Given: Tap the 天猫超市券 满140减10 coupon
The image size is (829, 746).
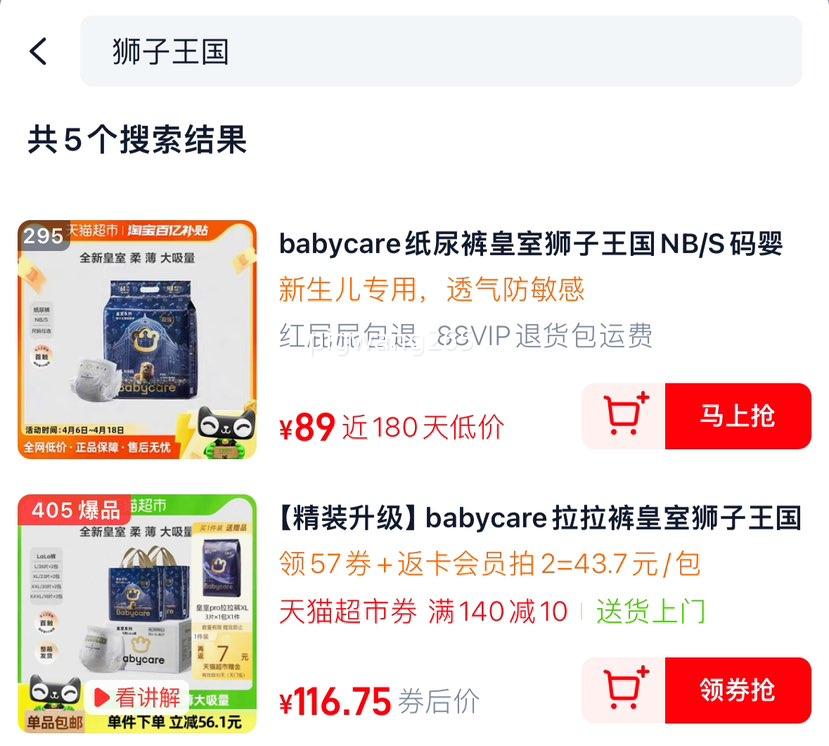Looking at the screenshot, I should [x=423, y=611].
